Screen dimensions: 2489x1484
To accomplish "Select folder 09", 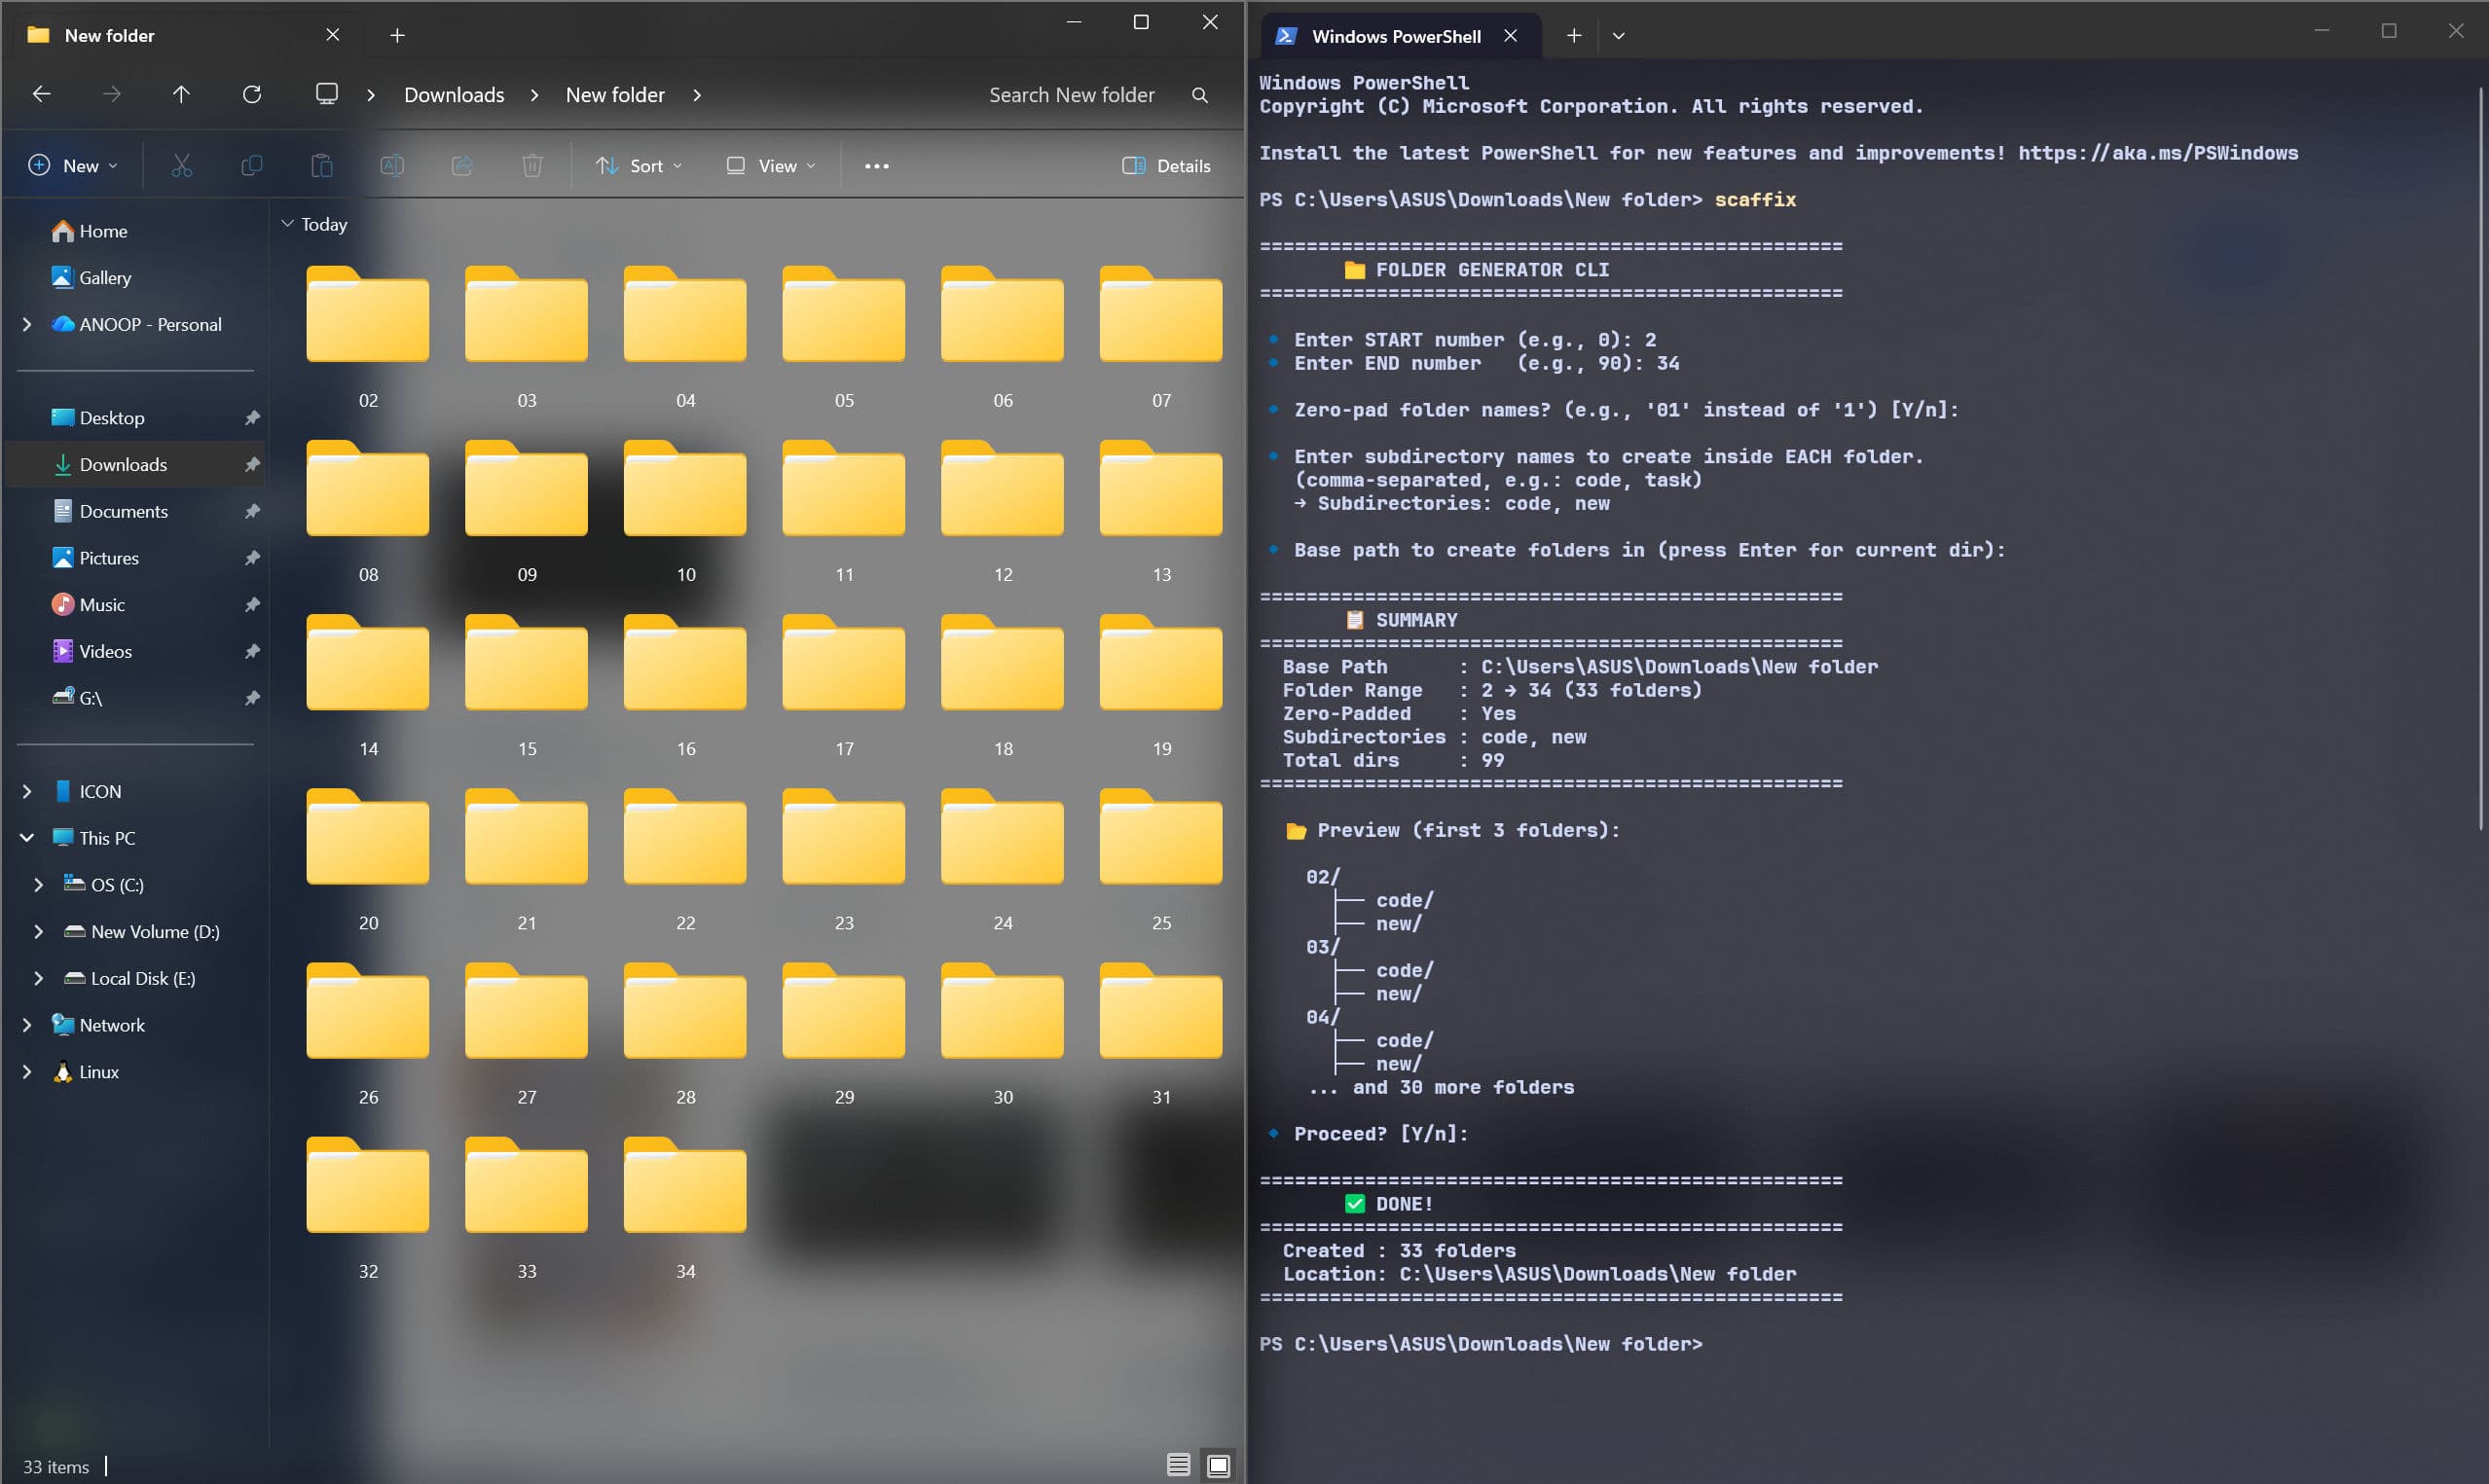I will 527,511.
